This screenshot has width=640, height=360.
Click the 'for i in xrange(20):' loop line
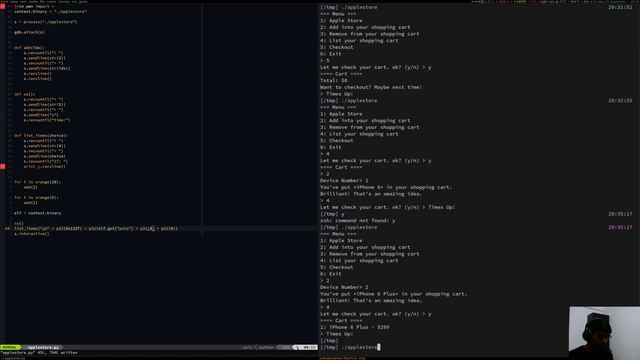pos(38,182)
